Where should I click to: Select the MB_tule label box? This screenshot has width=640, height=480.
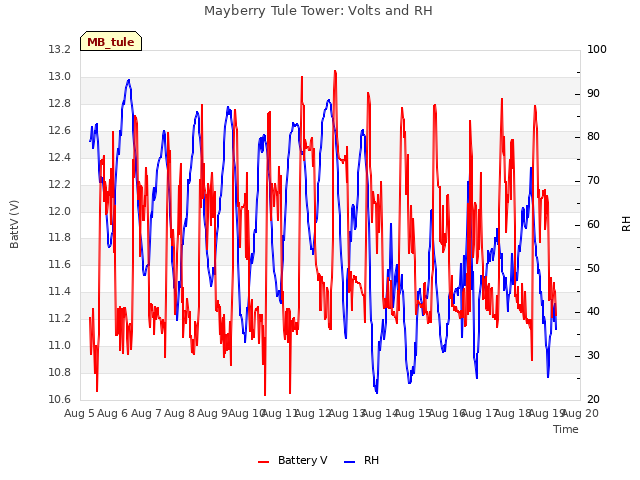coord(111,41)
